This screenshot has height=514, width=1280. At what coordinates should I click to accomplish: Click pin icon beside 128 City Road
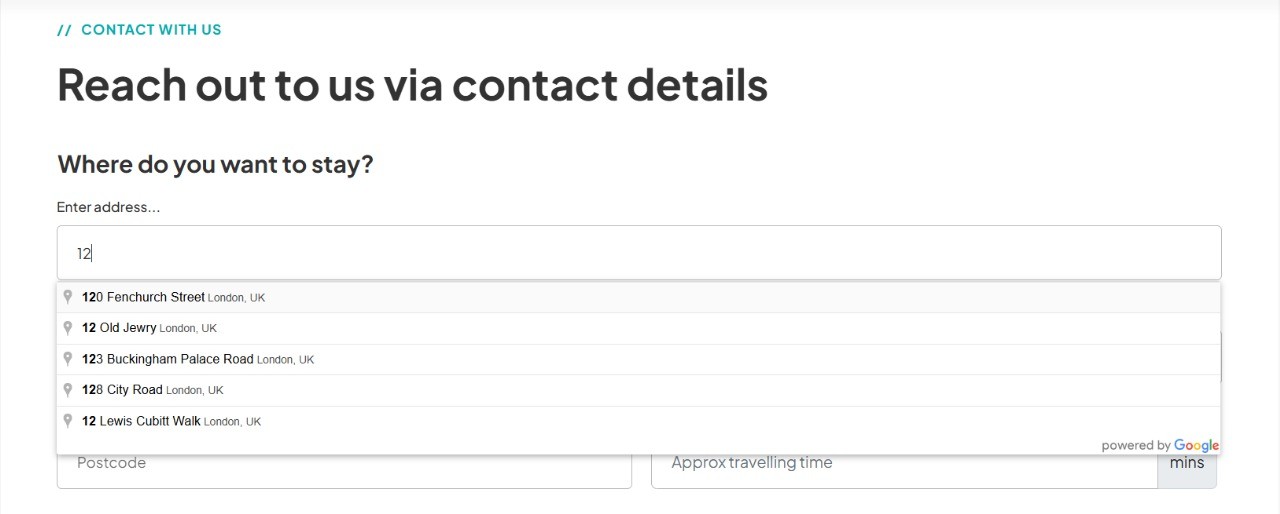[68, 390]
